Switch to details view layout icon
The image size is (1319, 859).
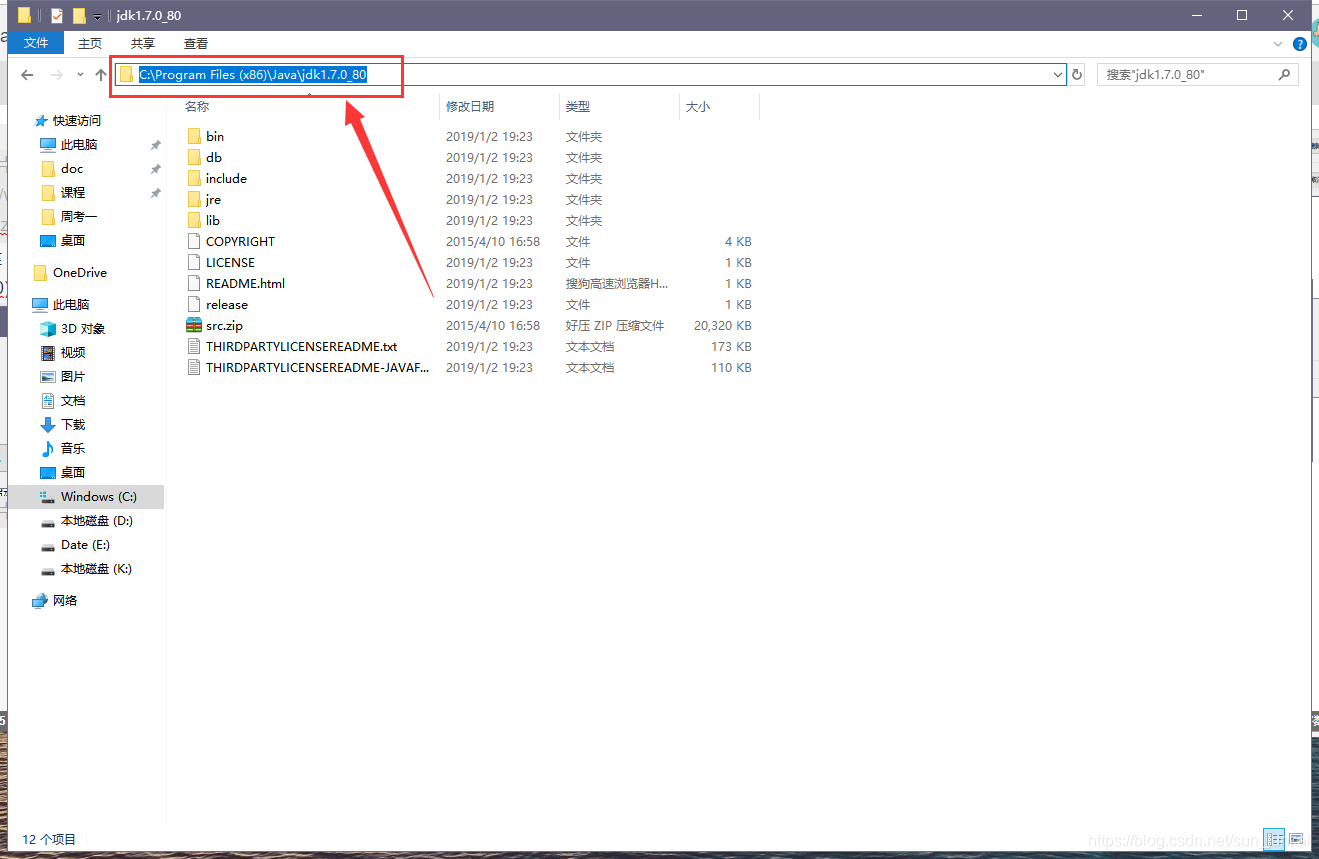point(1274,838)
